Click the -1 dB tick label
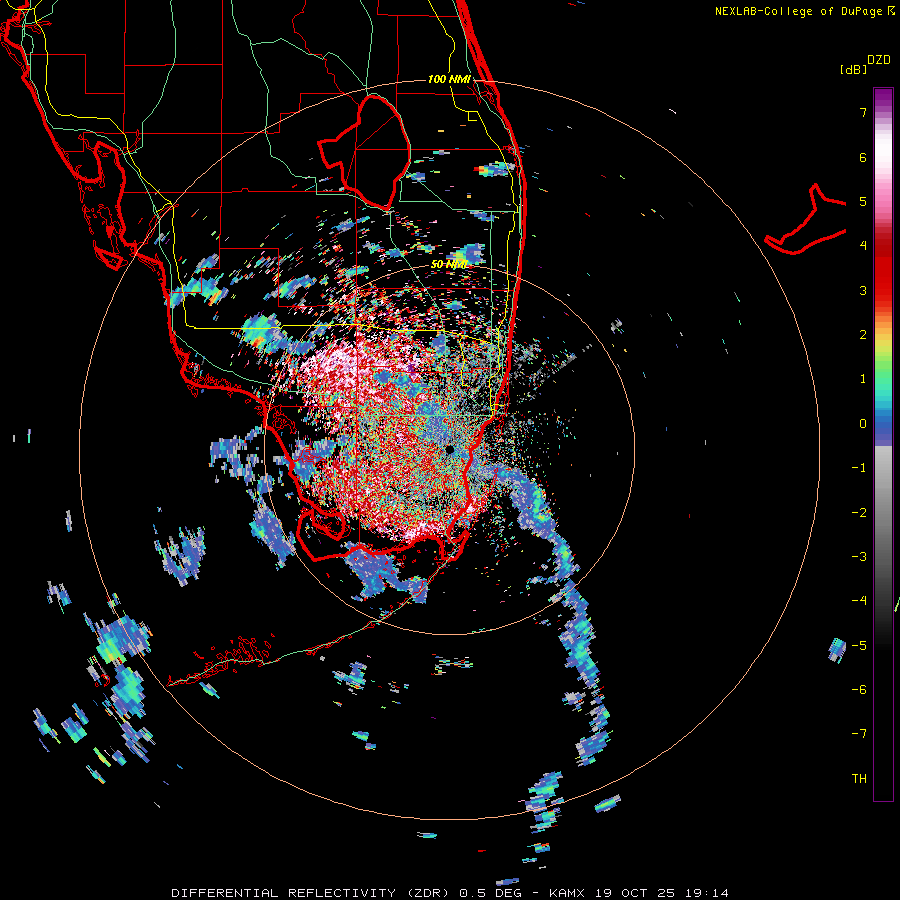 pyautogui.click(x=859, y=468)
